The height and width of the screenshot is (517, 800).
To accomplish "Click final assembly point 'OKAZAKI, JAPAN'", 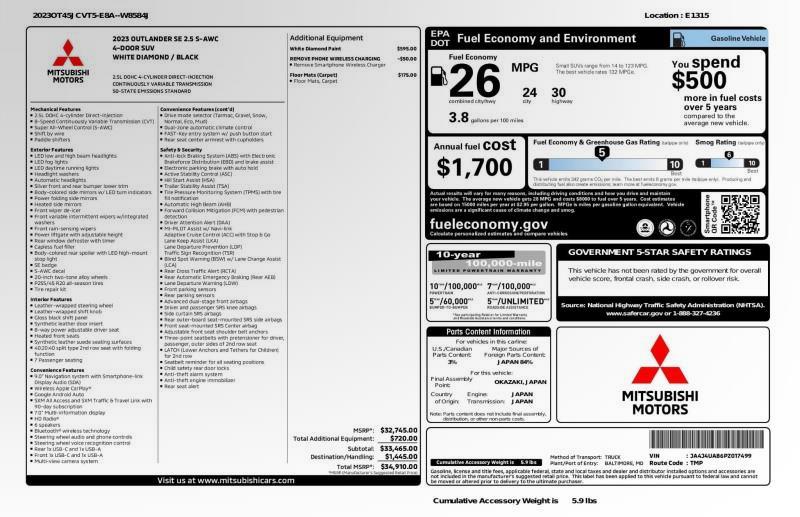I will pos(520,382).
